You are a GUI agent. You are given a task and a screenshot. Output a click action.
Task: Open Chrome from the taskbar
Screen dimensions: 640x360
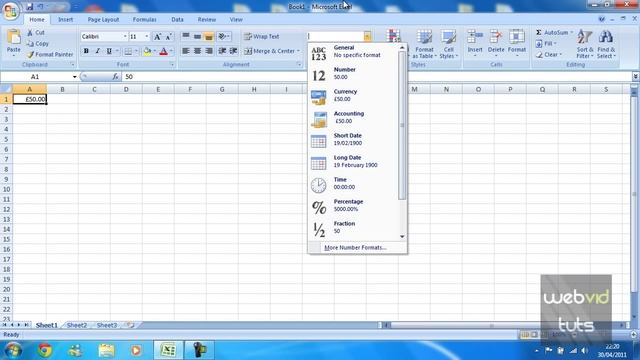(45, 350)
